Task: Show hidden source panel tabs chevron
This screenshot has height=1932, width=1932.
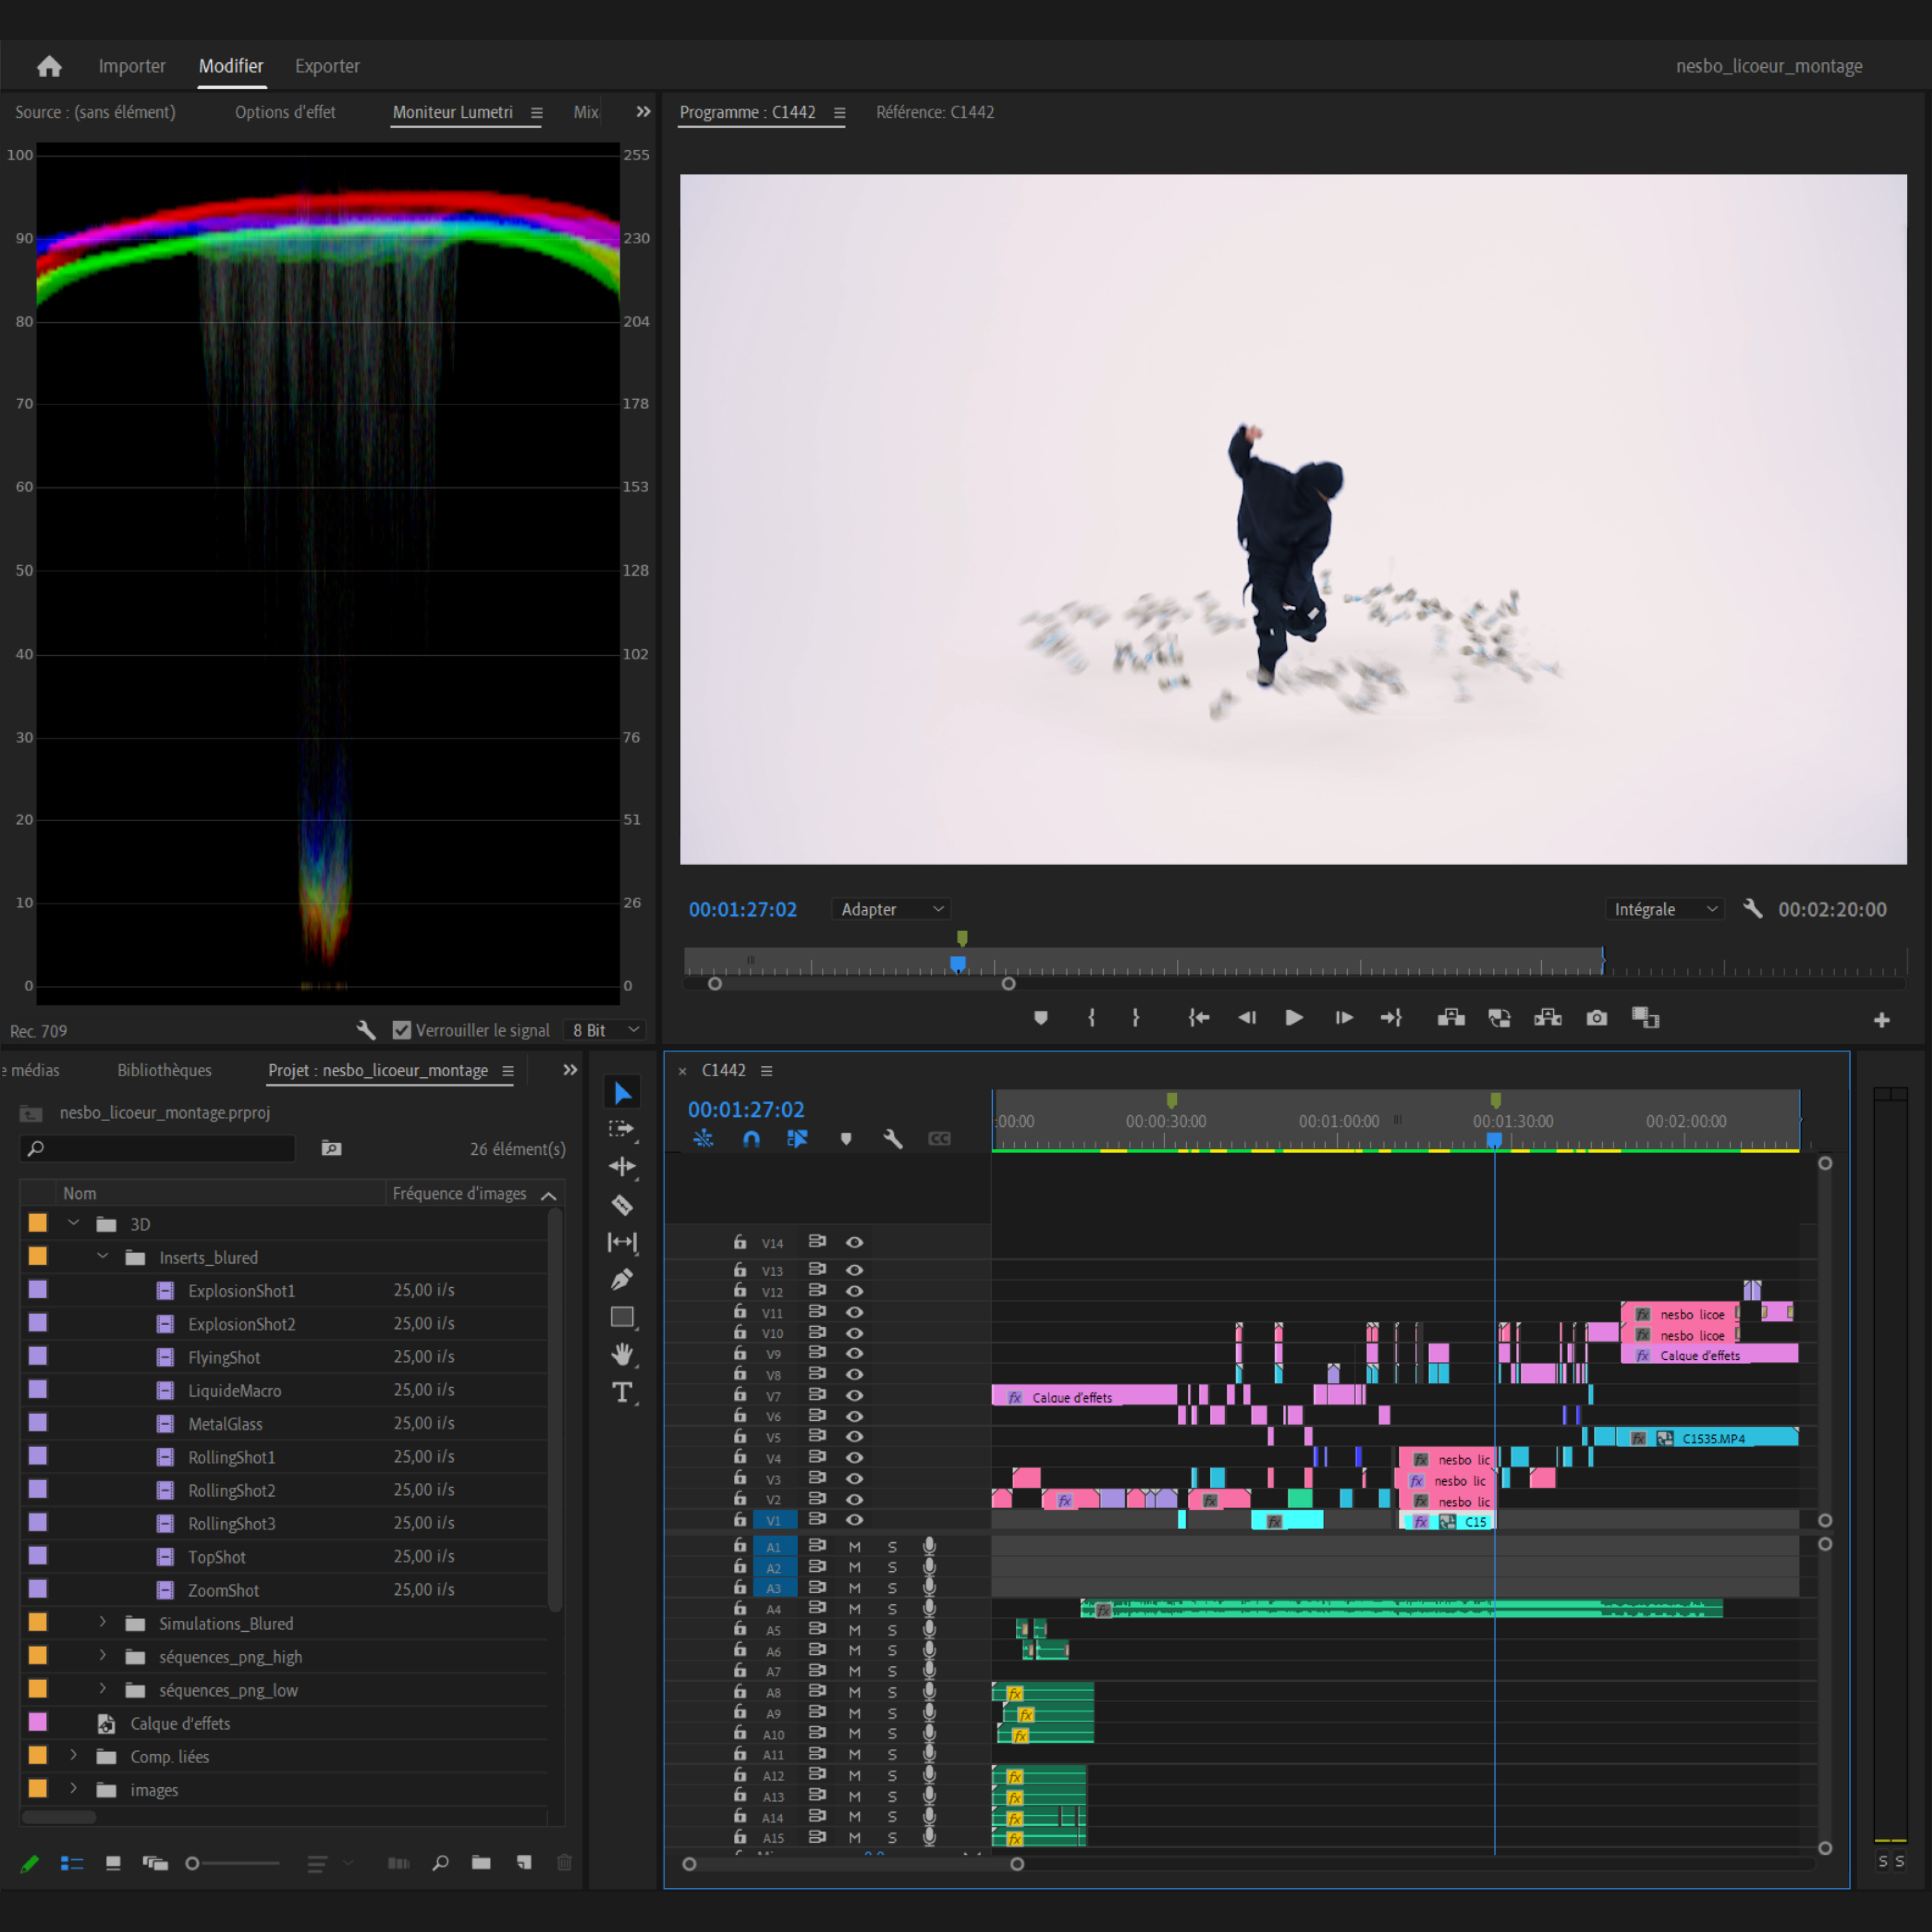Action: [643, 112]
